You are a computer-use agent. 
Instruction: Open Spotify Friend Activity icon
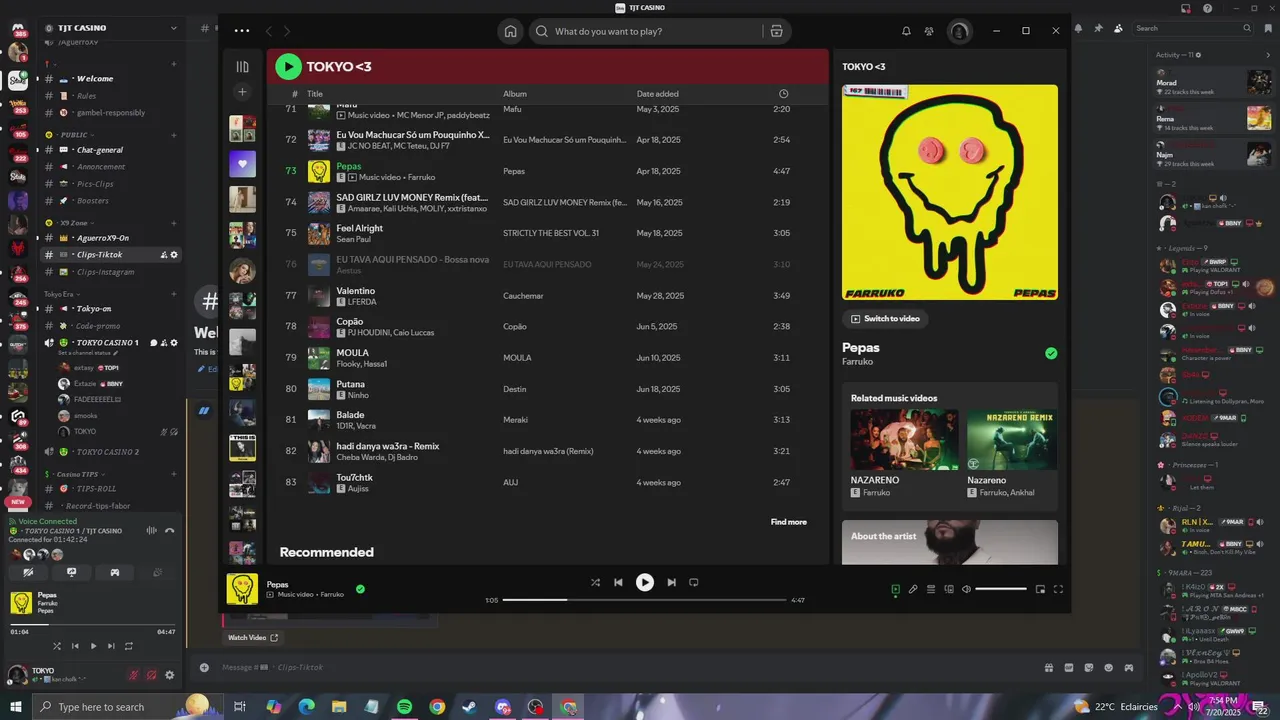[x=929, y=31]
